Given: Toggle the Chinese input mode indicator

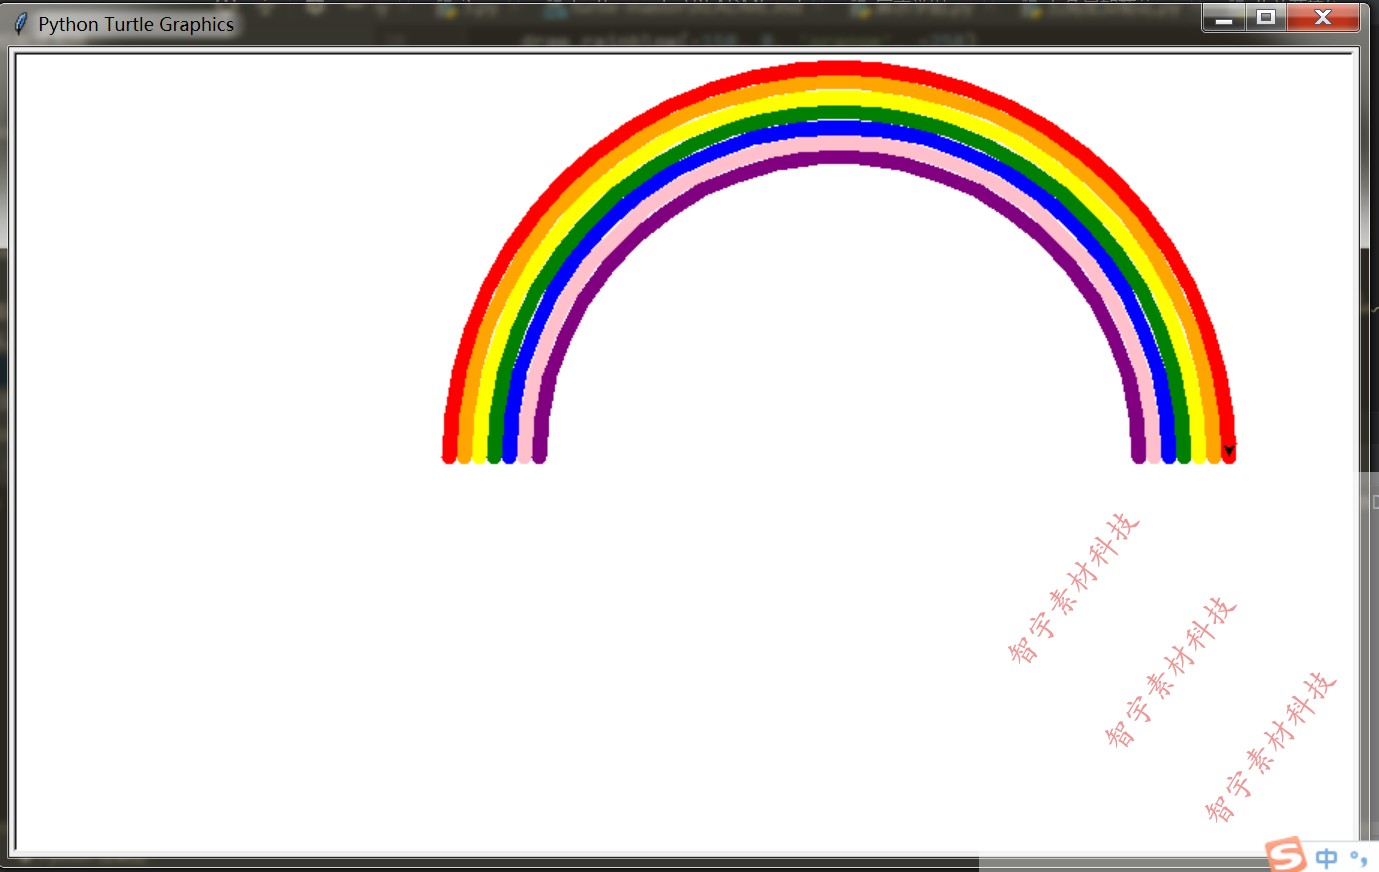Looking at the screenshot, I should [1327, 858].
